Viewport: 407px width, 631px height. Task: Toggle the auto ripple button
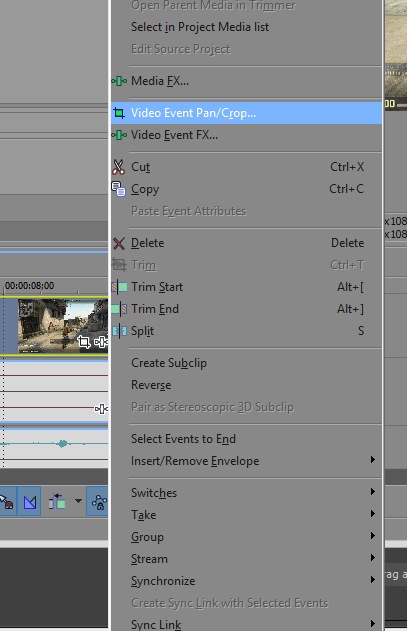[x=57, y=502]
